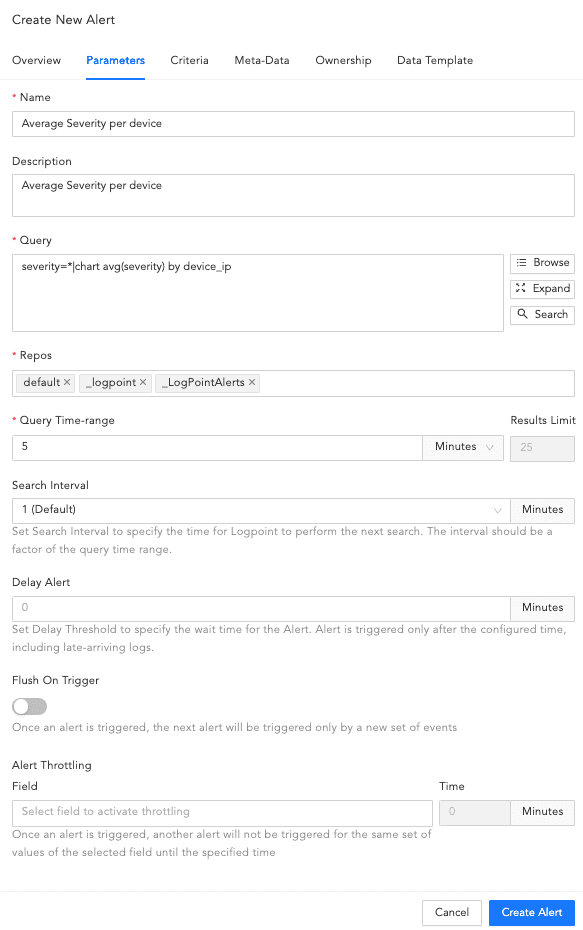The image size is (583, 930).
Task: Activate the Flush On Trigger control
Action: 29,707
